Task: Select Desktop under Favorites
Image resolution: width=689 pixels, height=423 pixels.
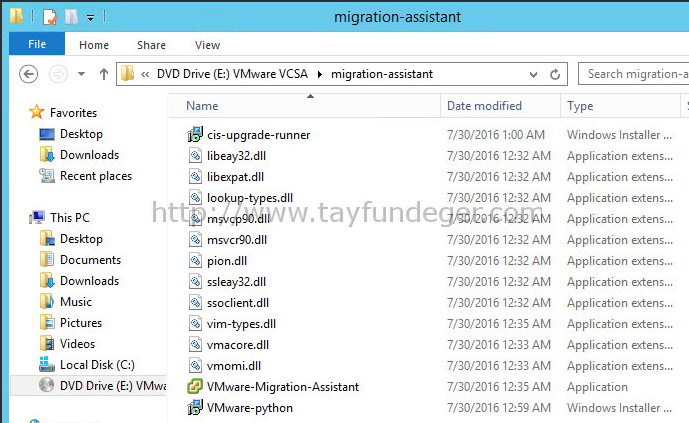Action: pos(81,134)
